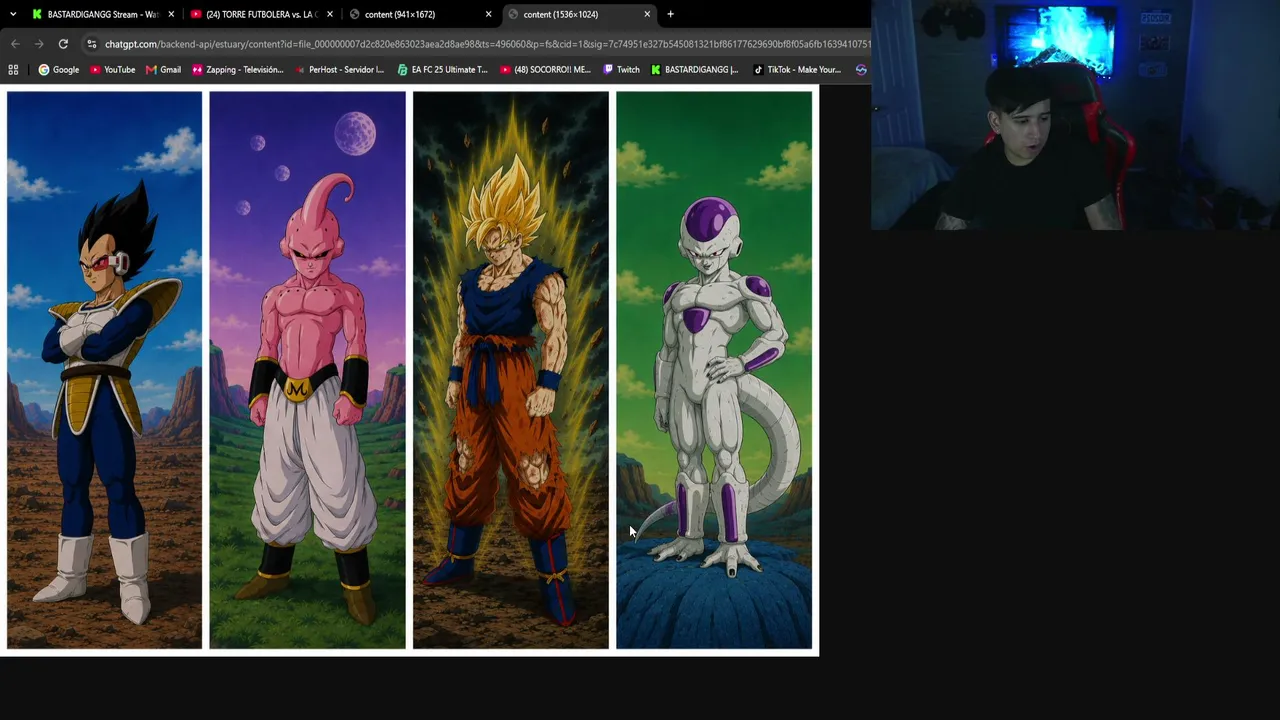Click the Vegeta panel in the image
Image resolution: width=1280 pixels, height=720 pixels.
(105, 370)
